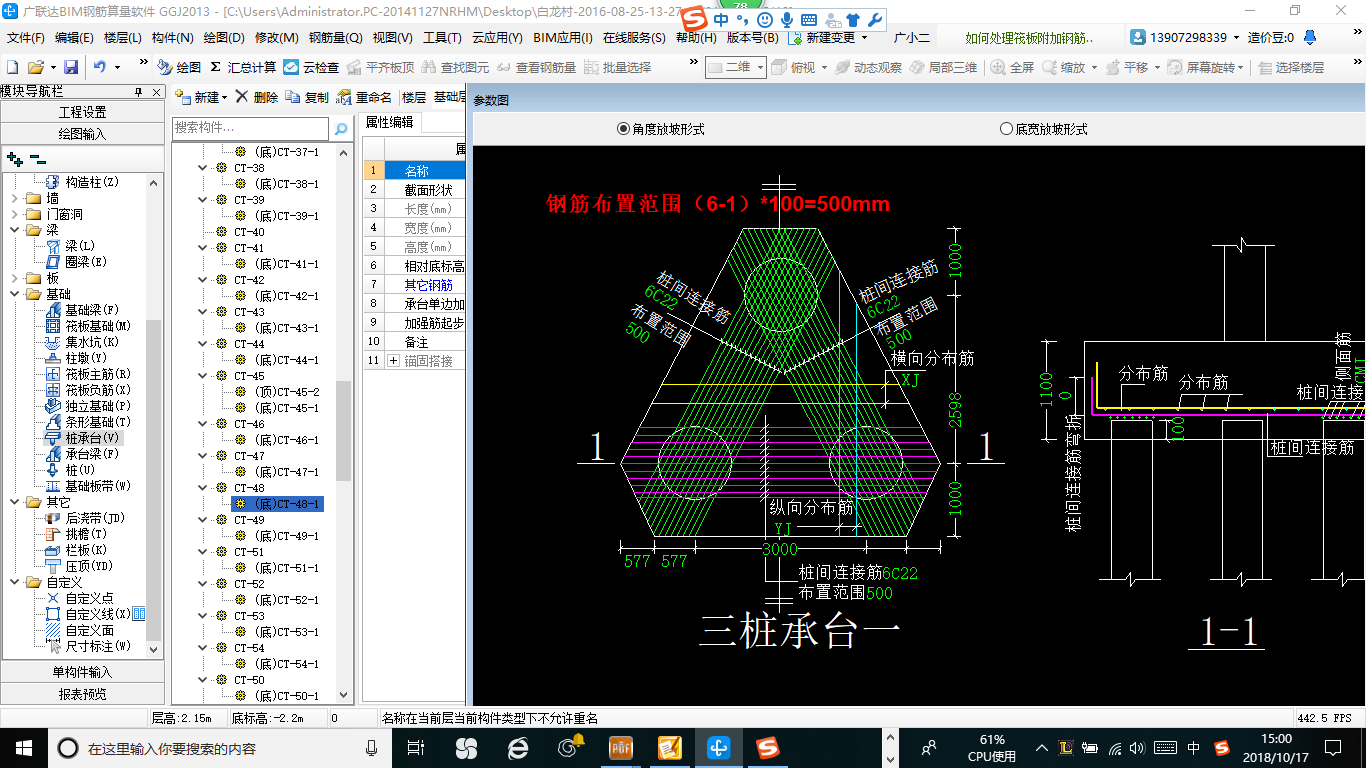The width and height of the screenshot is (1366, 768).
Task: Click 查看钢筋量 view rebar quantity
Action: point(536,67)
